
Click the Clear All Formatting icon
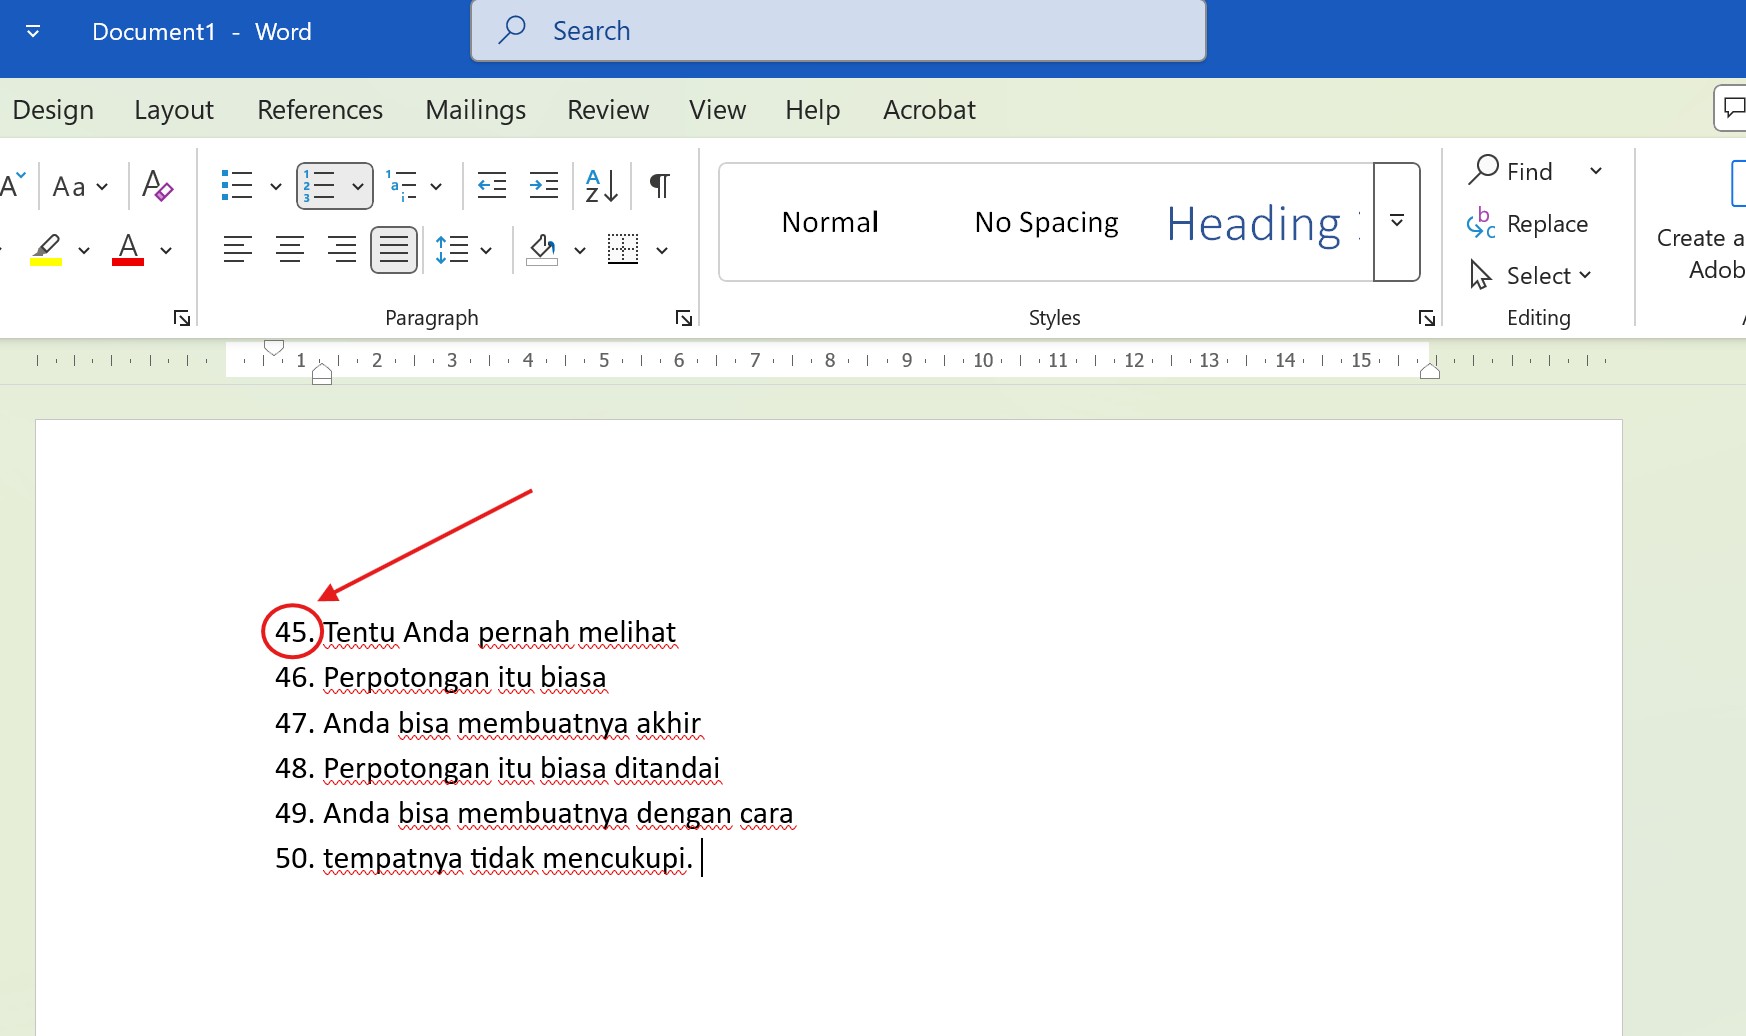(x=157, y=185)
